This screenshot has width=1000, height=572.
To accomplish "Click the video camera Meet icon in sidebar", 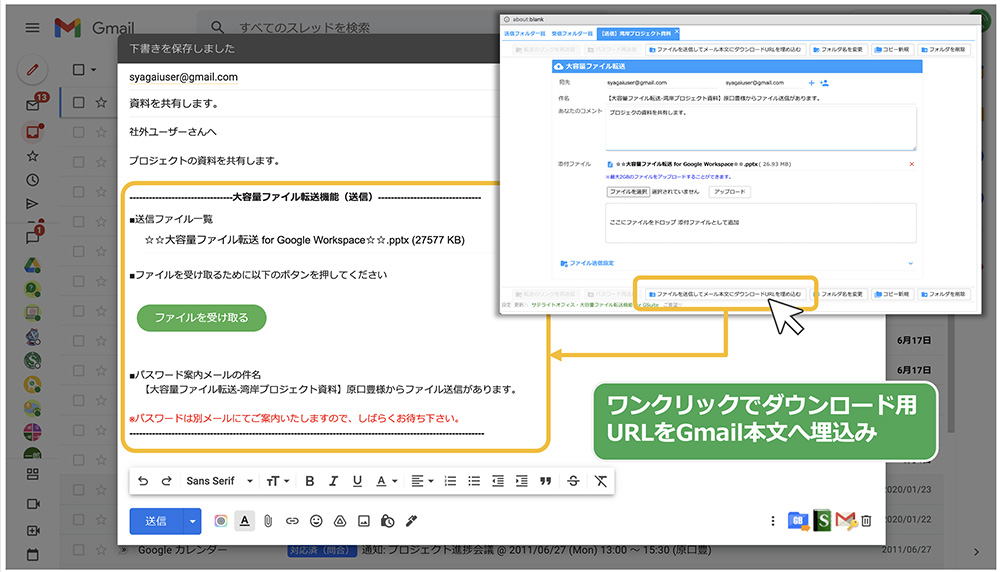I will point(33,504).
